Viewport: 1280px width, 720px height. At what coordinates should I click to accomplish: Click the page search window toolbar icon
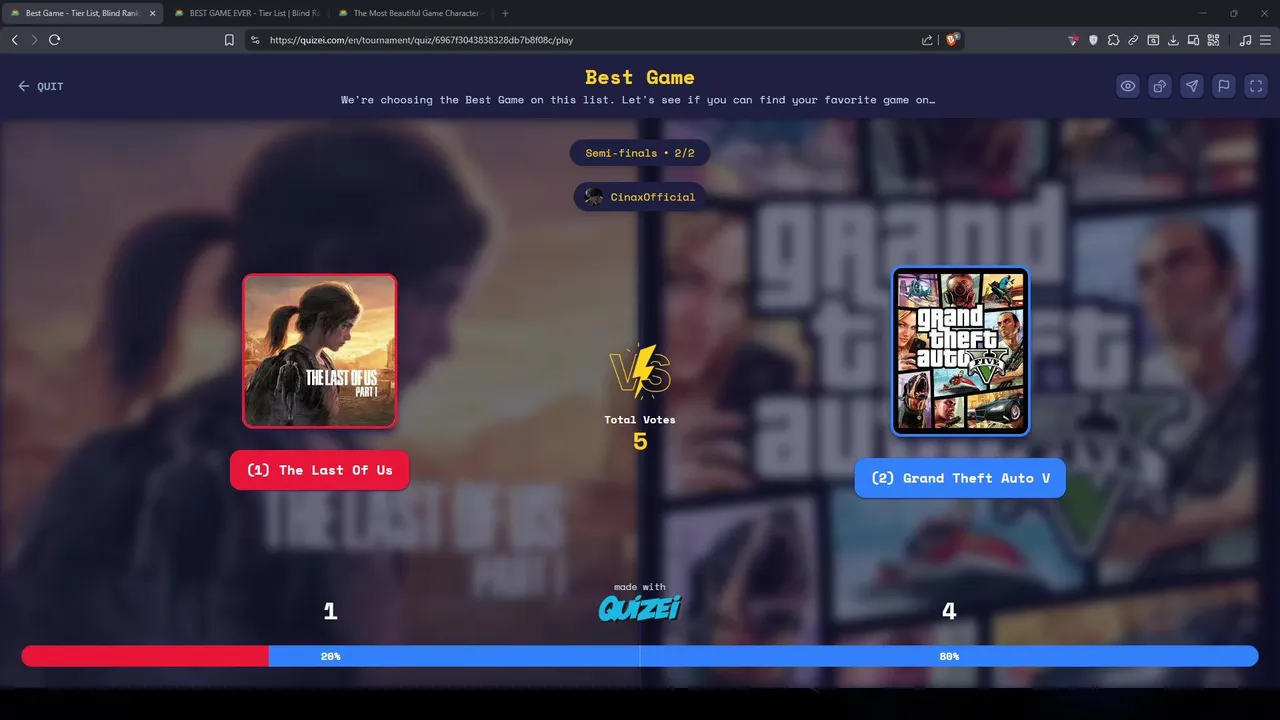[1153, 40]
